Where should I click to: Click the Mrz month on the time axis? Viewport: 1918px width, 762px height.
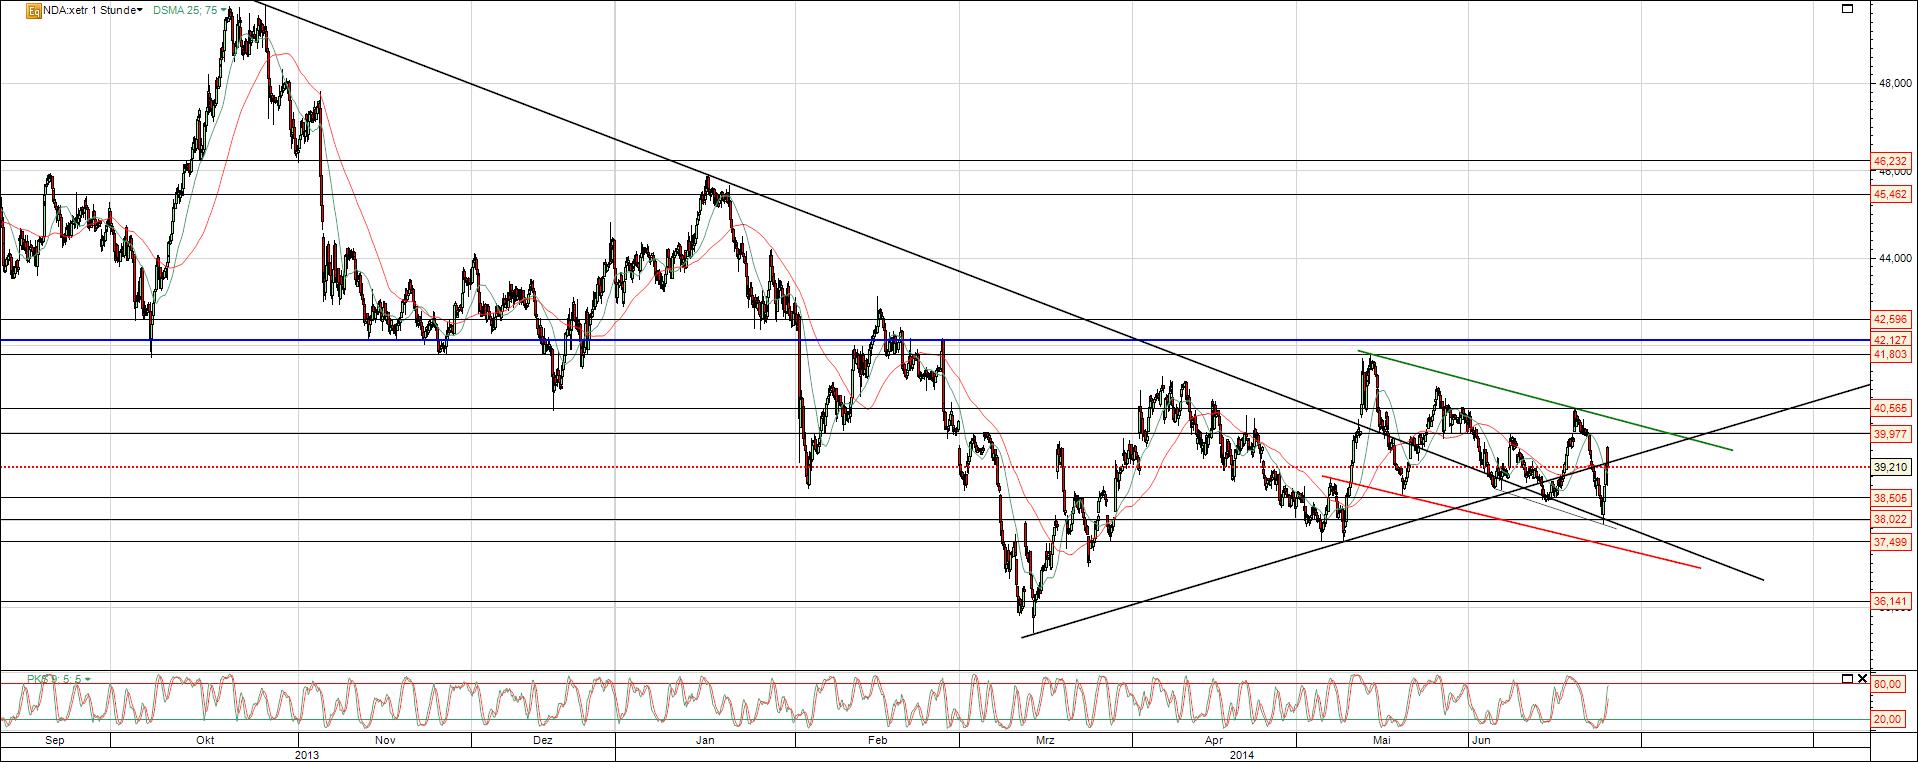pos(1046,741)
